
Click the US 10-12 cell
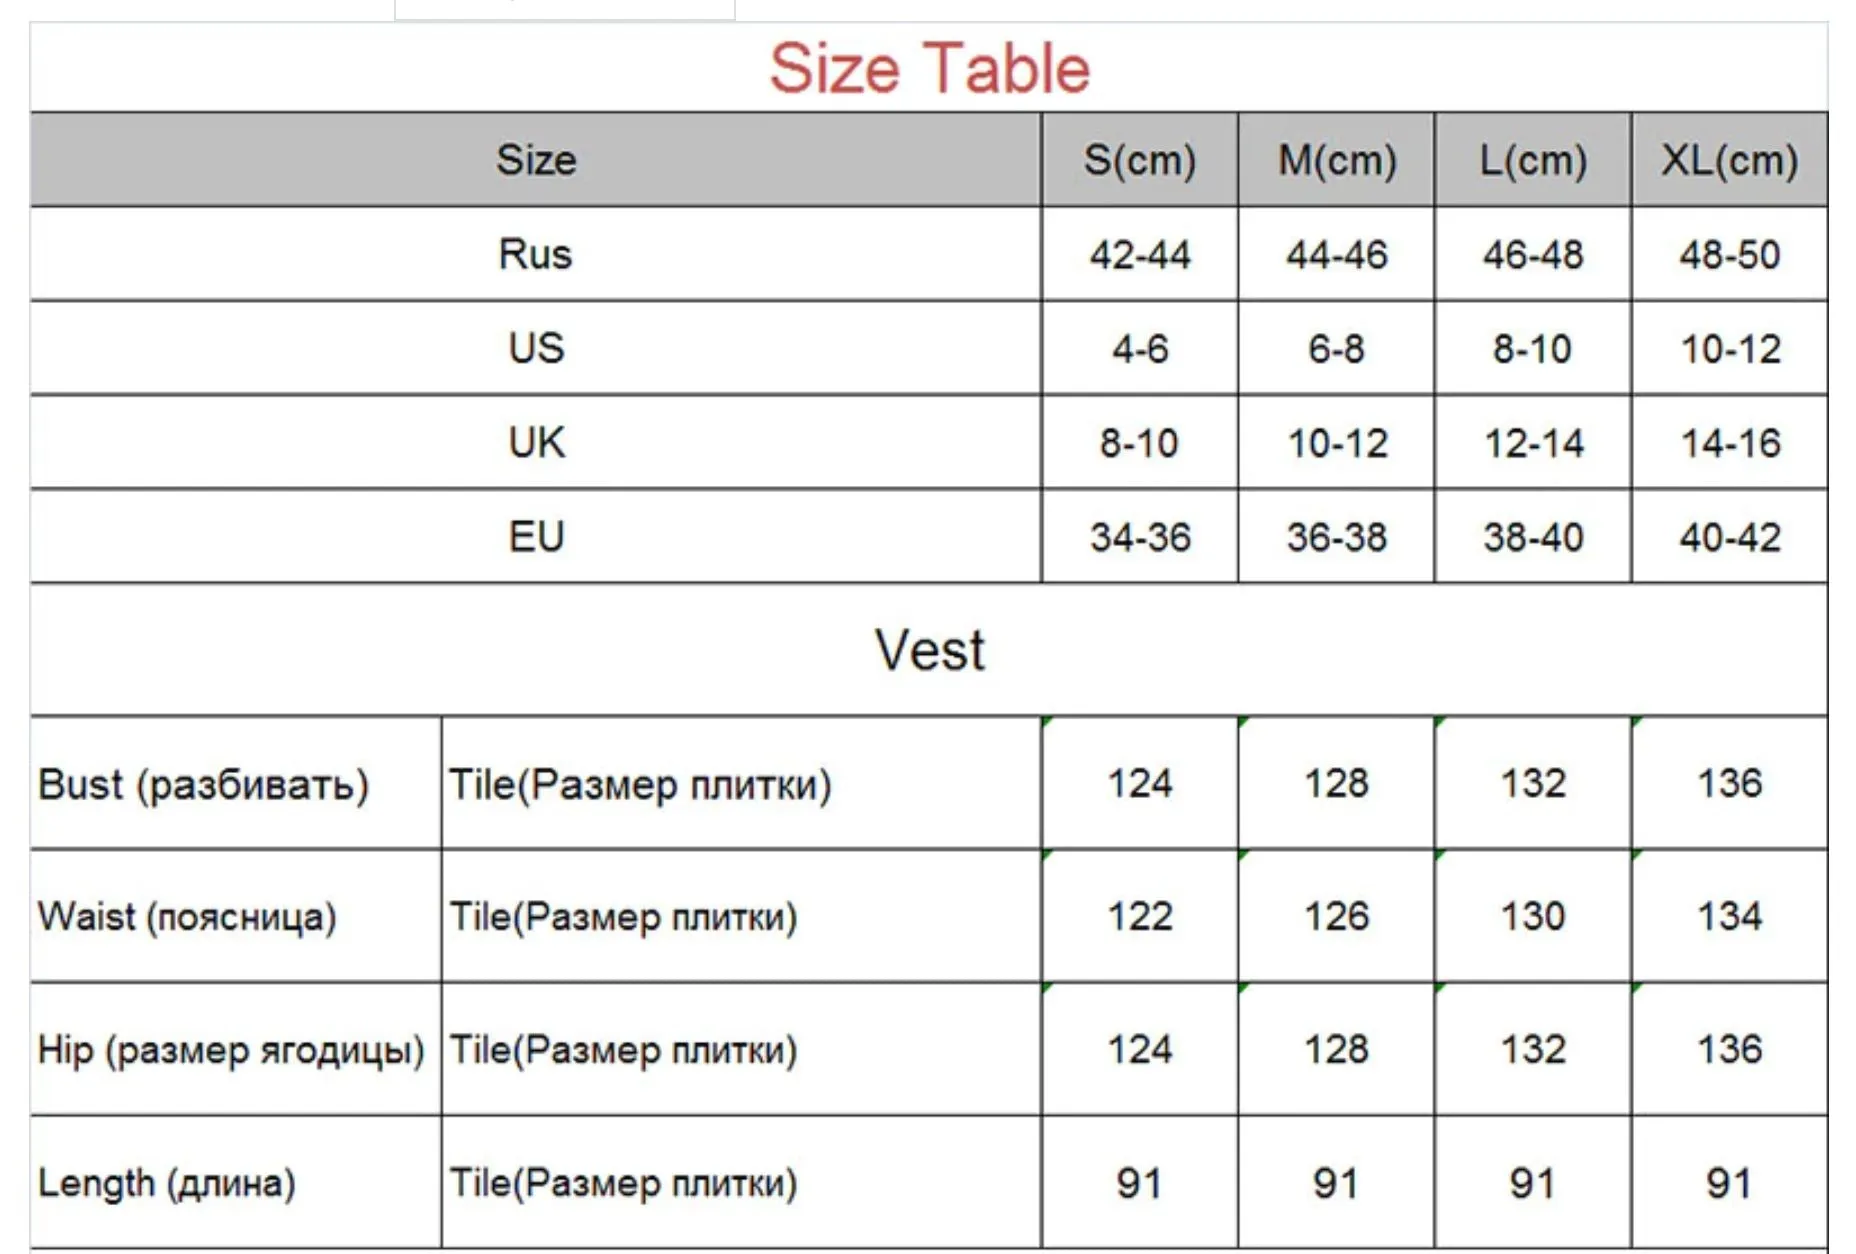[1730, 348]
